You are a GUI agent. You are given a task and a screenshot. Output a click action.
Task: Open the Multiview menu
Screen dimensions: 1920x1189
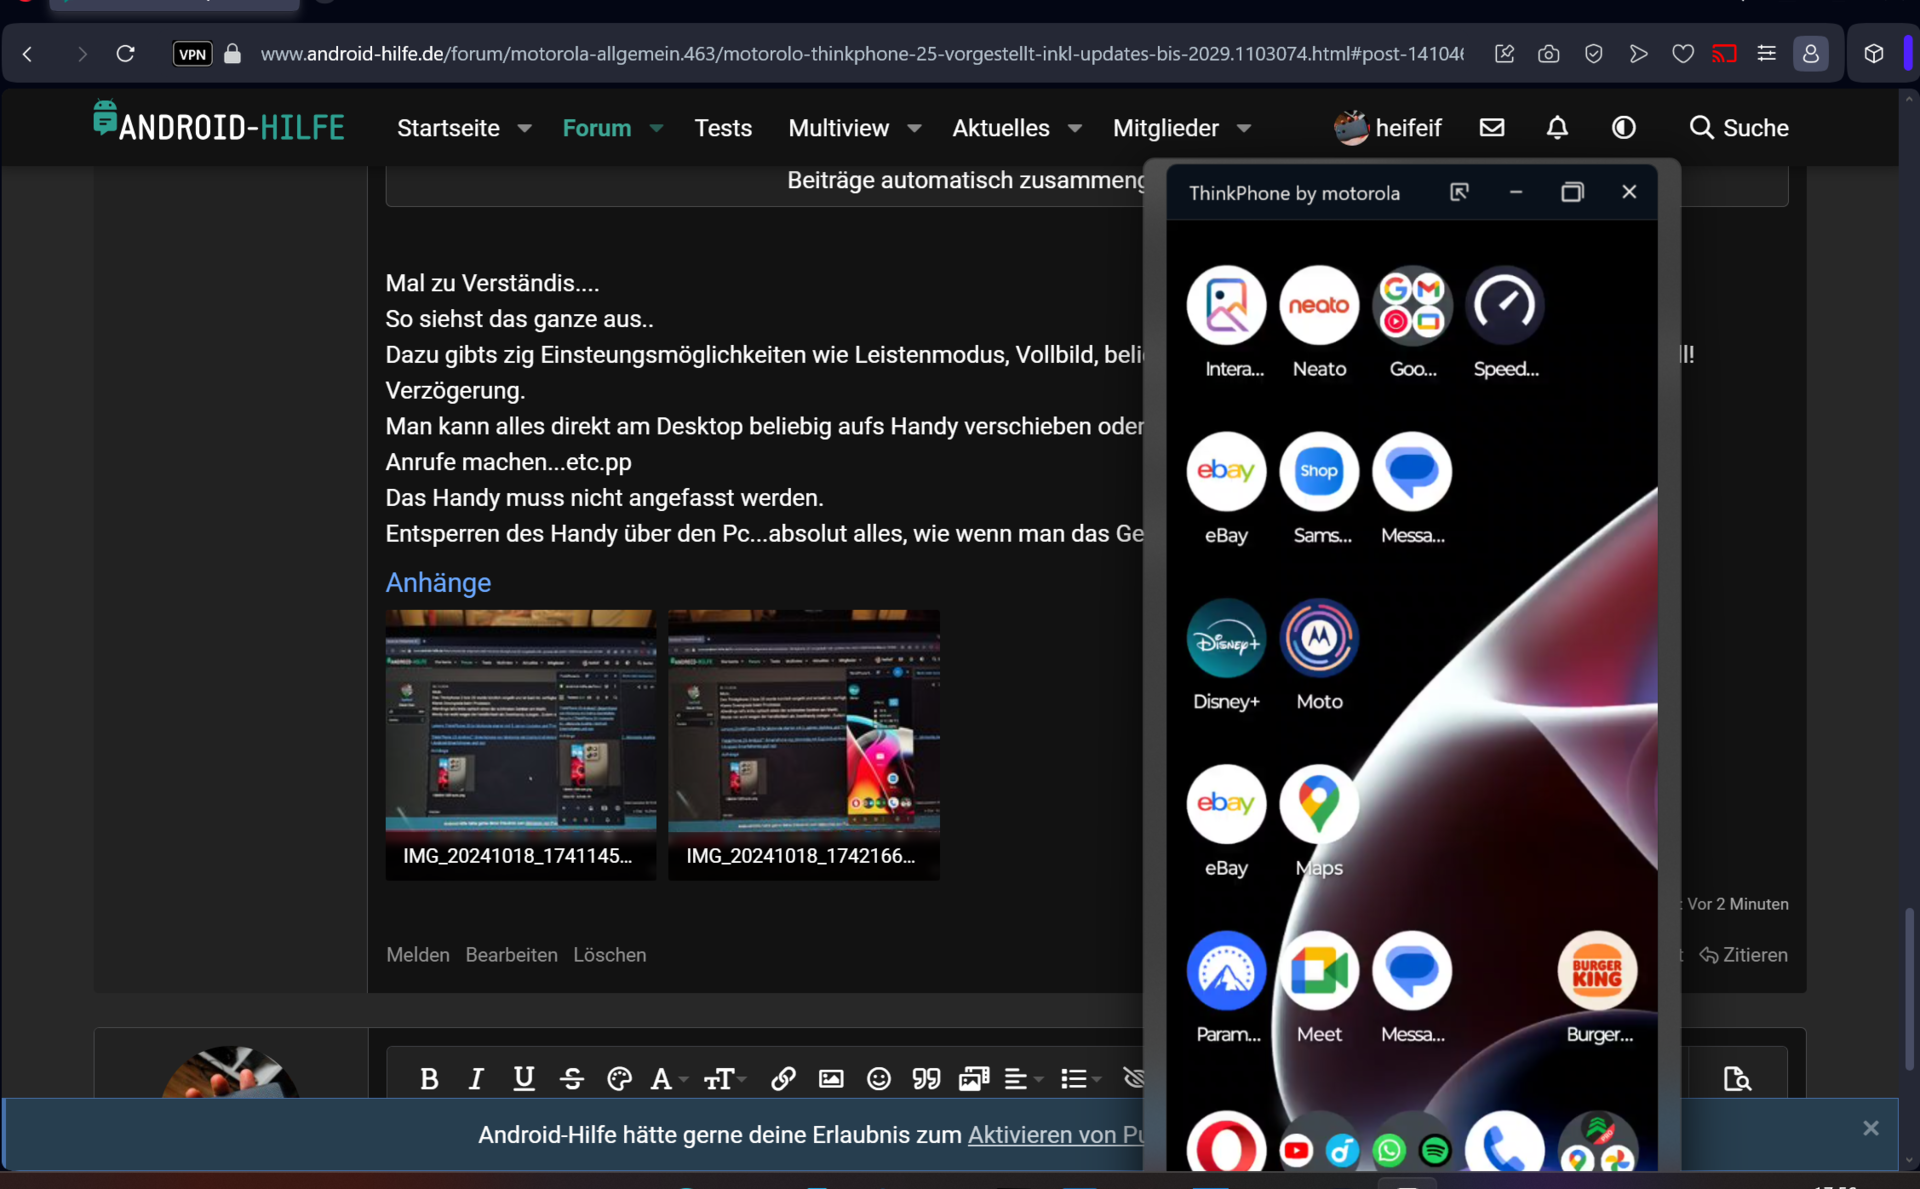(x=838, y=128)
